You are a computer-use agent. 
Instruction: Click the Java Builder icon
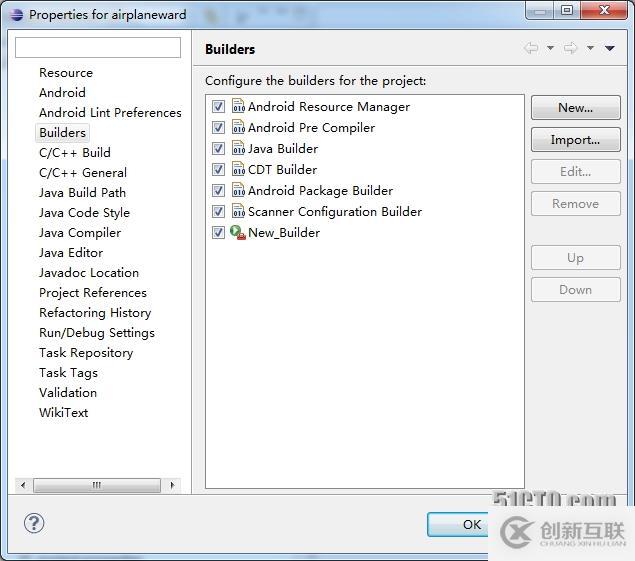tap(238, 148)
